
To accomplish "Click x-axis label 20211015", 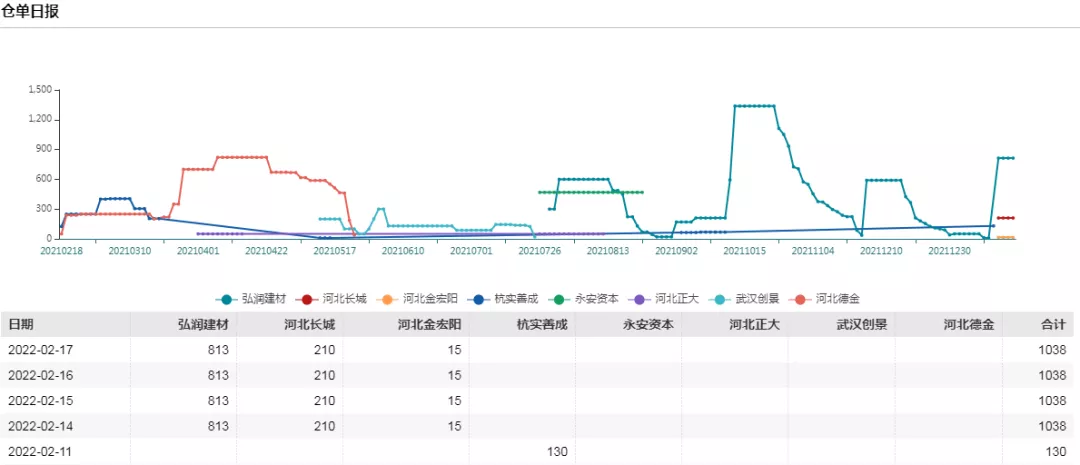I will point(745,251).
